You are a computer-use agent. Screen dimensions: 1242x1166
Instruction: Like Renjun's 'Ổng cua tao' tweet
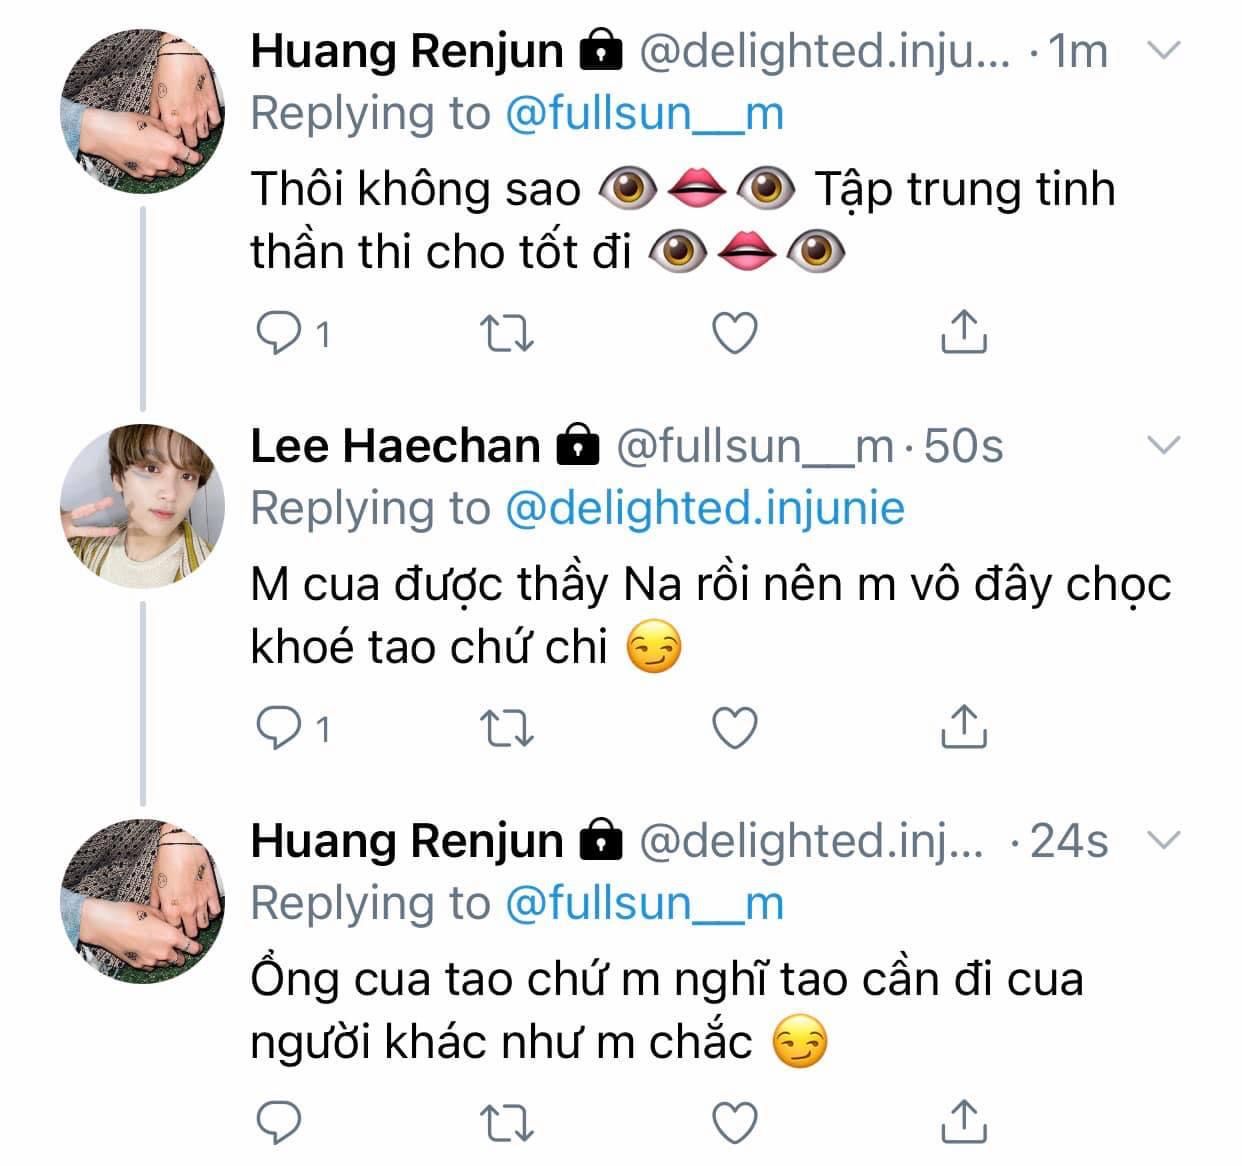(x=737, y=1122)
